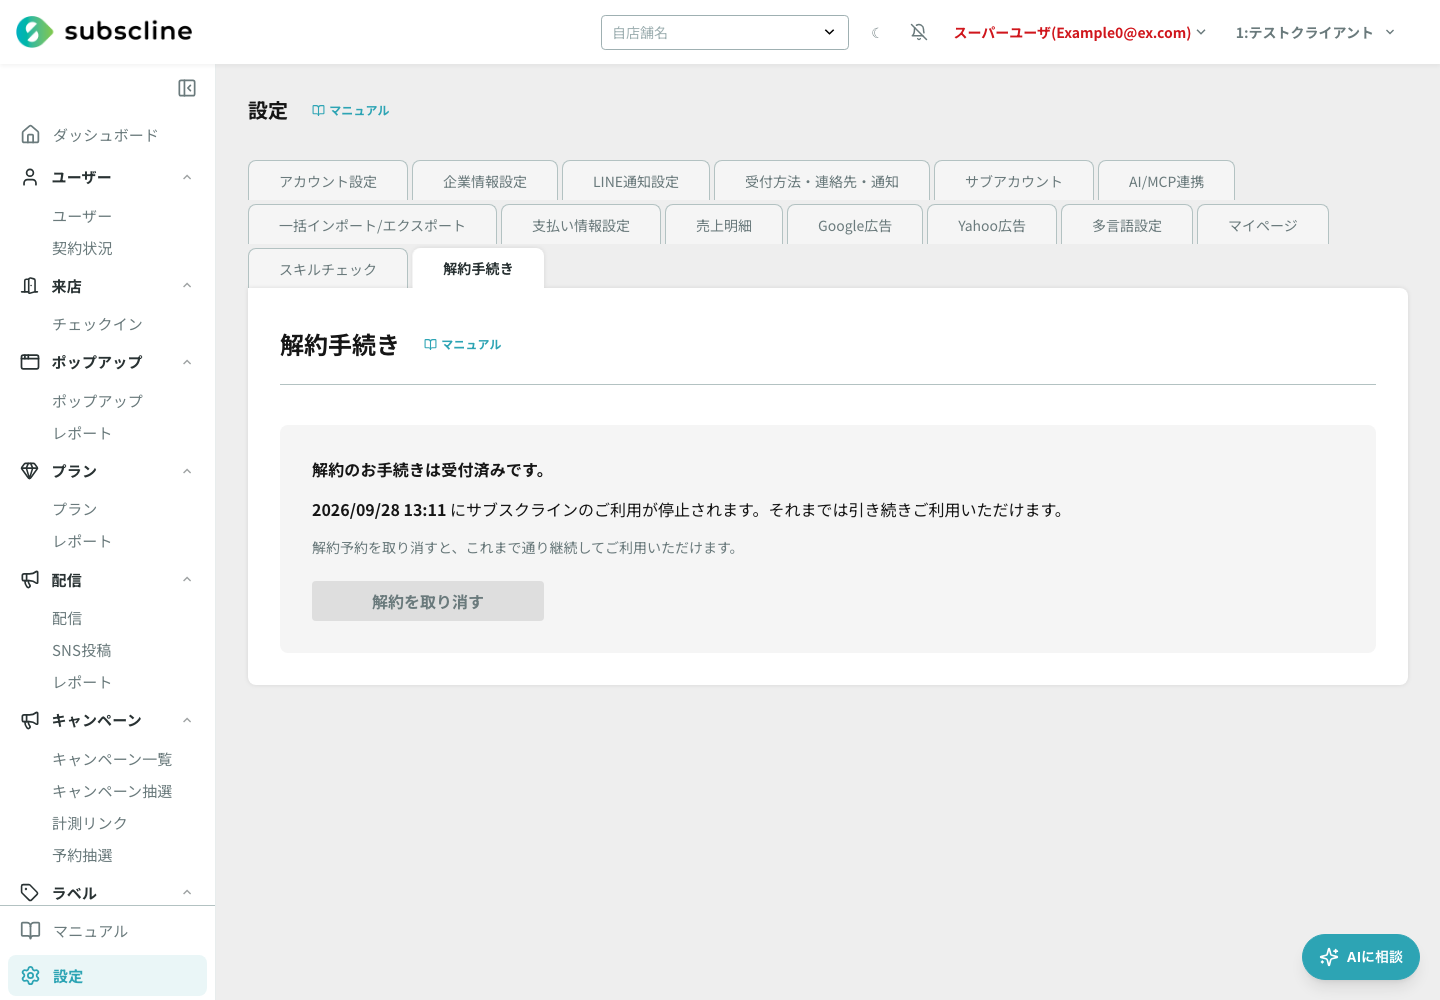Screen dimensions: 1440x1000
Task: Collapse the ユーザー sidebar section
Action: coord(187,177)
